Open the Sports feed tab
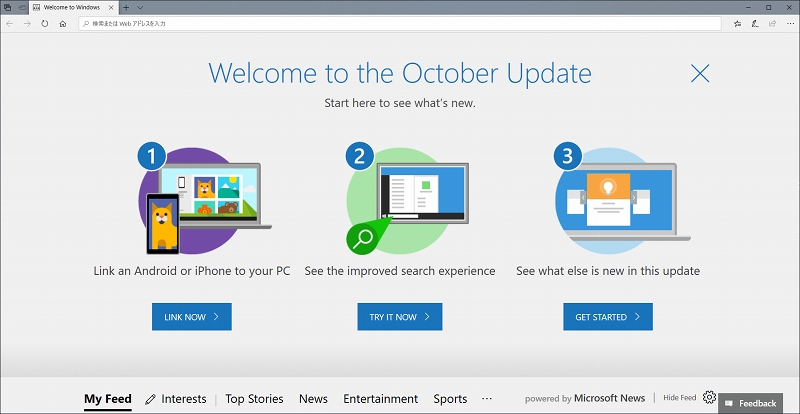Viewport: 800px width, 414px height. (450, 399)
